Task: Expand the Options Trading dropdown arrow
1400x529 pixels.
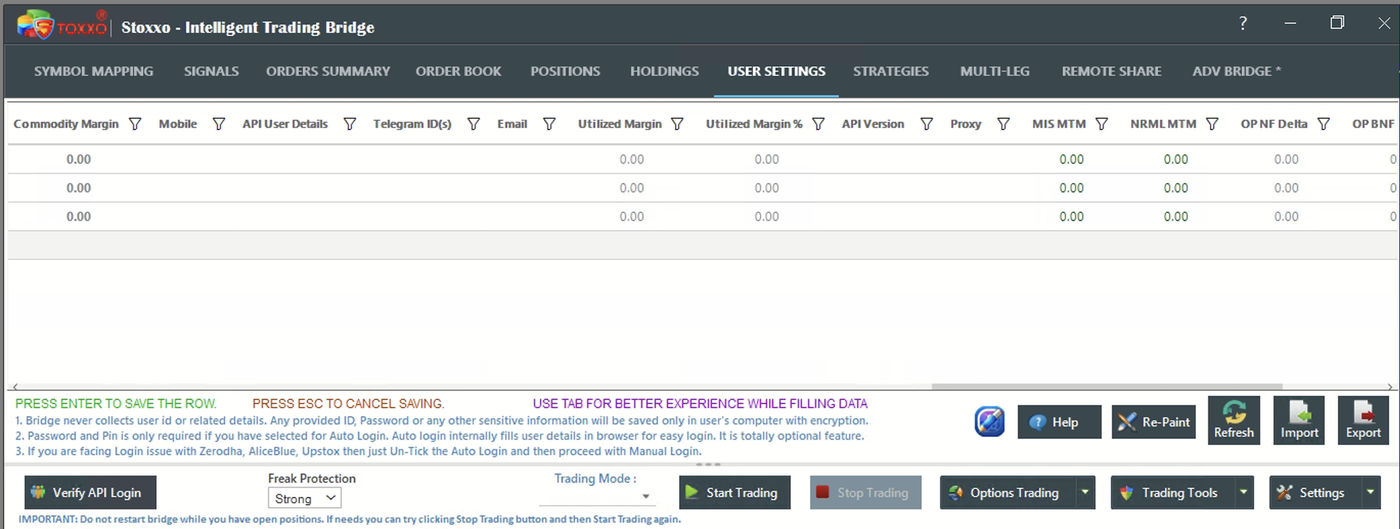Action: [x=1085, y=492]
